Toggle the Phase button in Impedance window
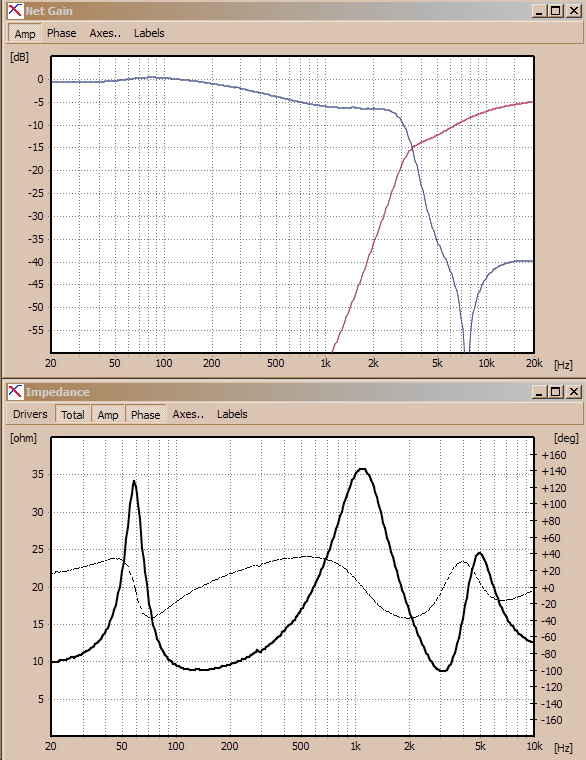This screenshot has height=760, width=586. click(145, 414)
